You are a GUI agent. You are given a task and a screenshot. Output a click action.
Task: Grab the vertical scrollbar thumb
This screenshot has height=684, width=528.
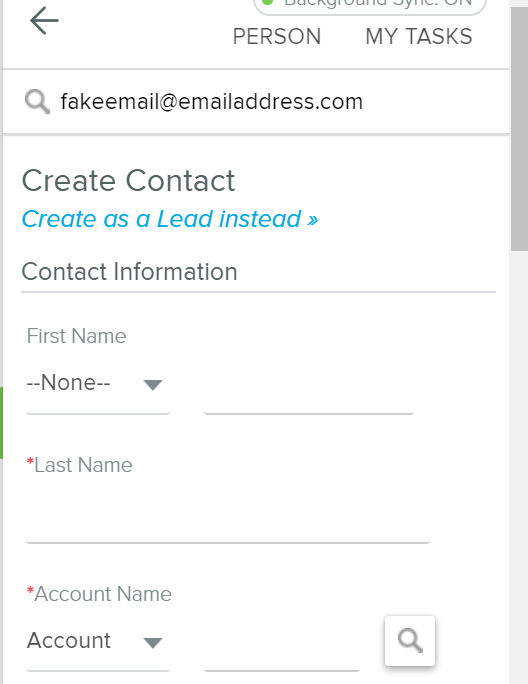tap(519, 129)
